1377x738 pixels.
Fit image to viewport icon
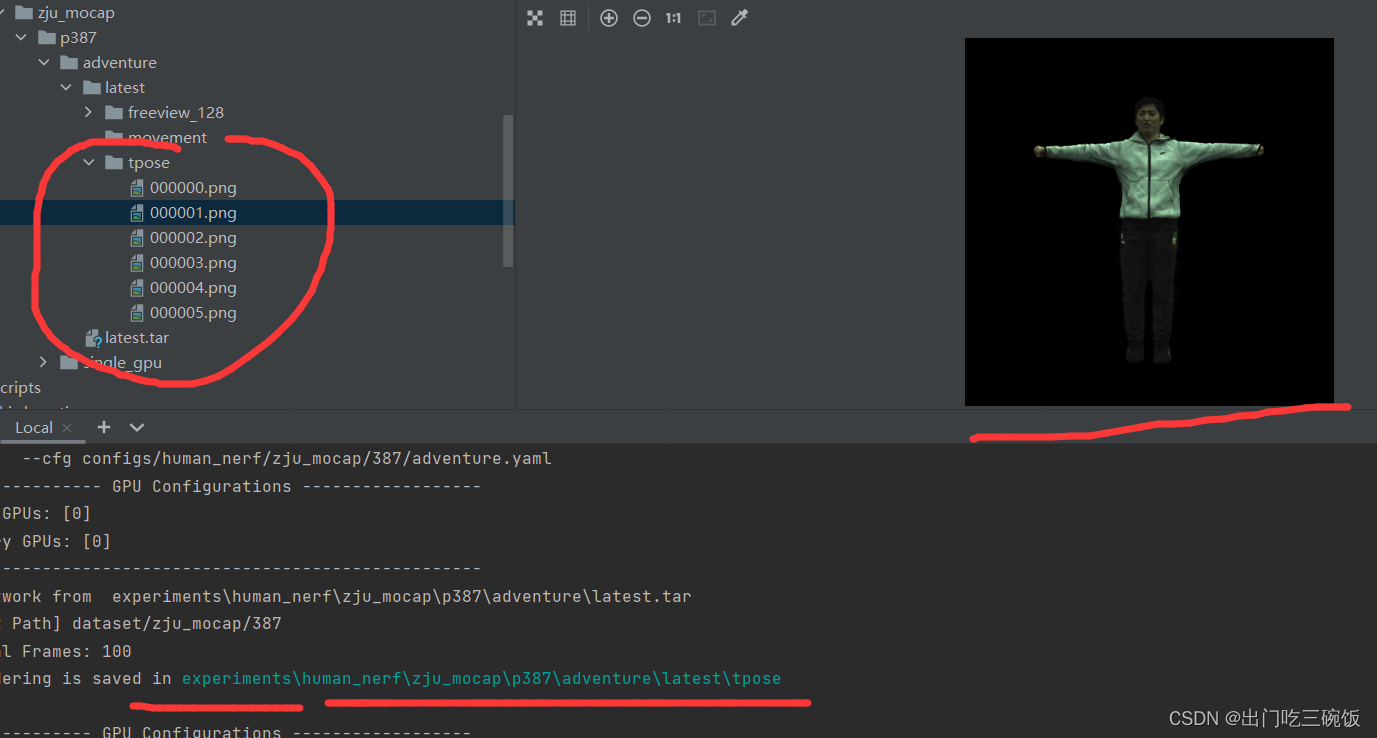[707, 18]
